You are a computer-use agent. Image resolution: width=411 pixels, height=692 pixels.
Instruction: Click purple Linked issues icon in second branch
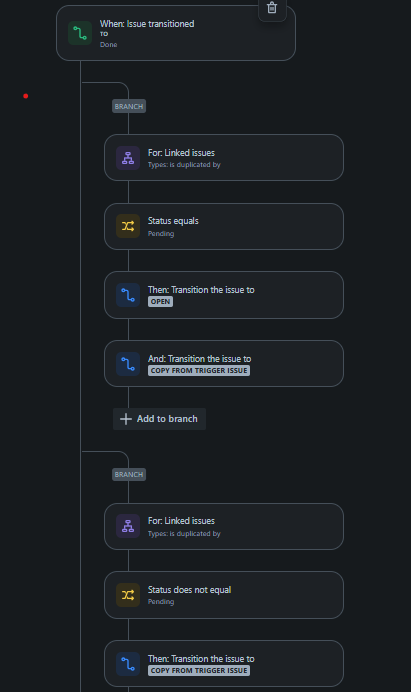tap(128, 526)
